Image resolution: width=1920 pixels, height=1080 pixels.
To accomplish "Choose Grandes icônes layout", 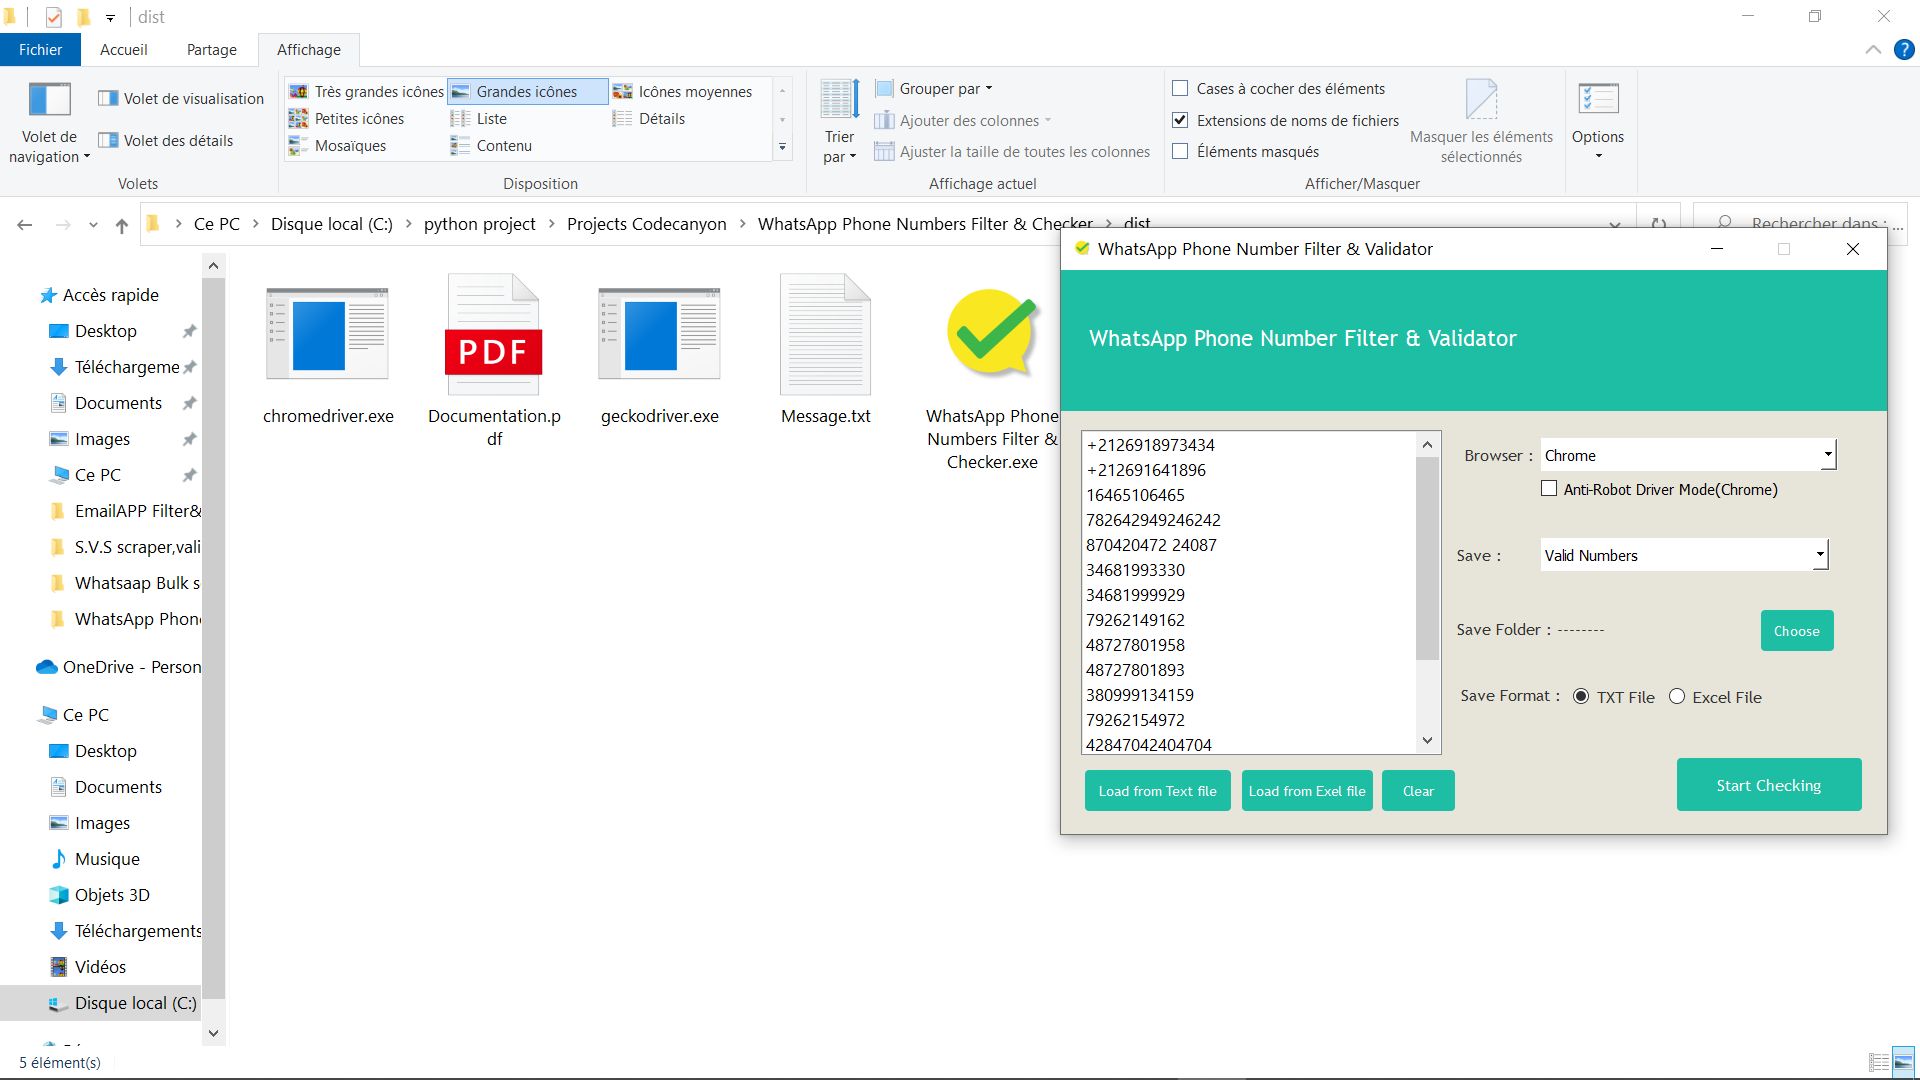I will click(527, 91).
